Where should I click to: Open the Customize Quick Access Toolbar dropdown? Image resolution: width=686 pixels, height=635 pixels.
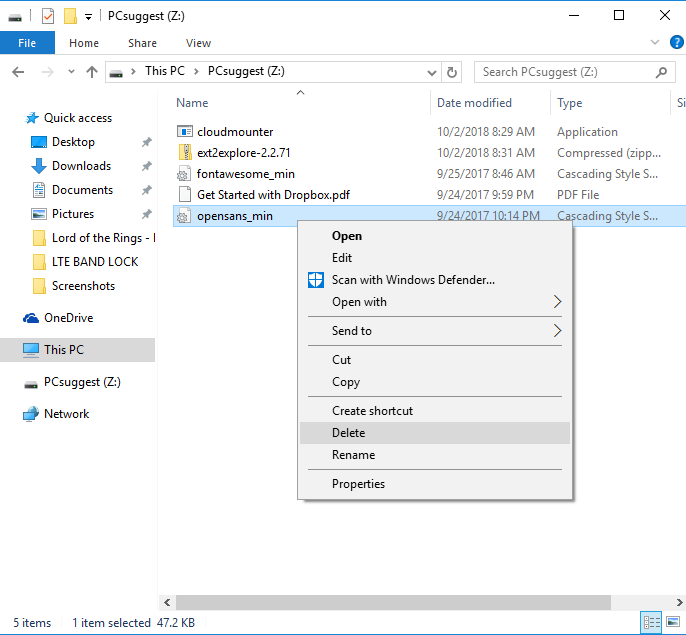88,16
